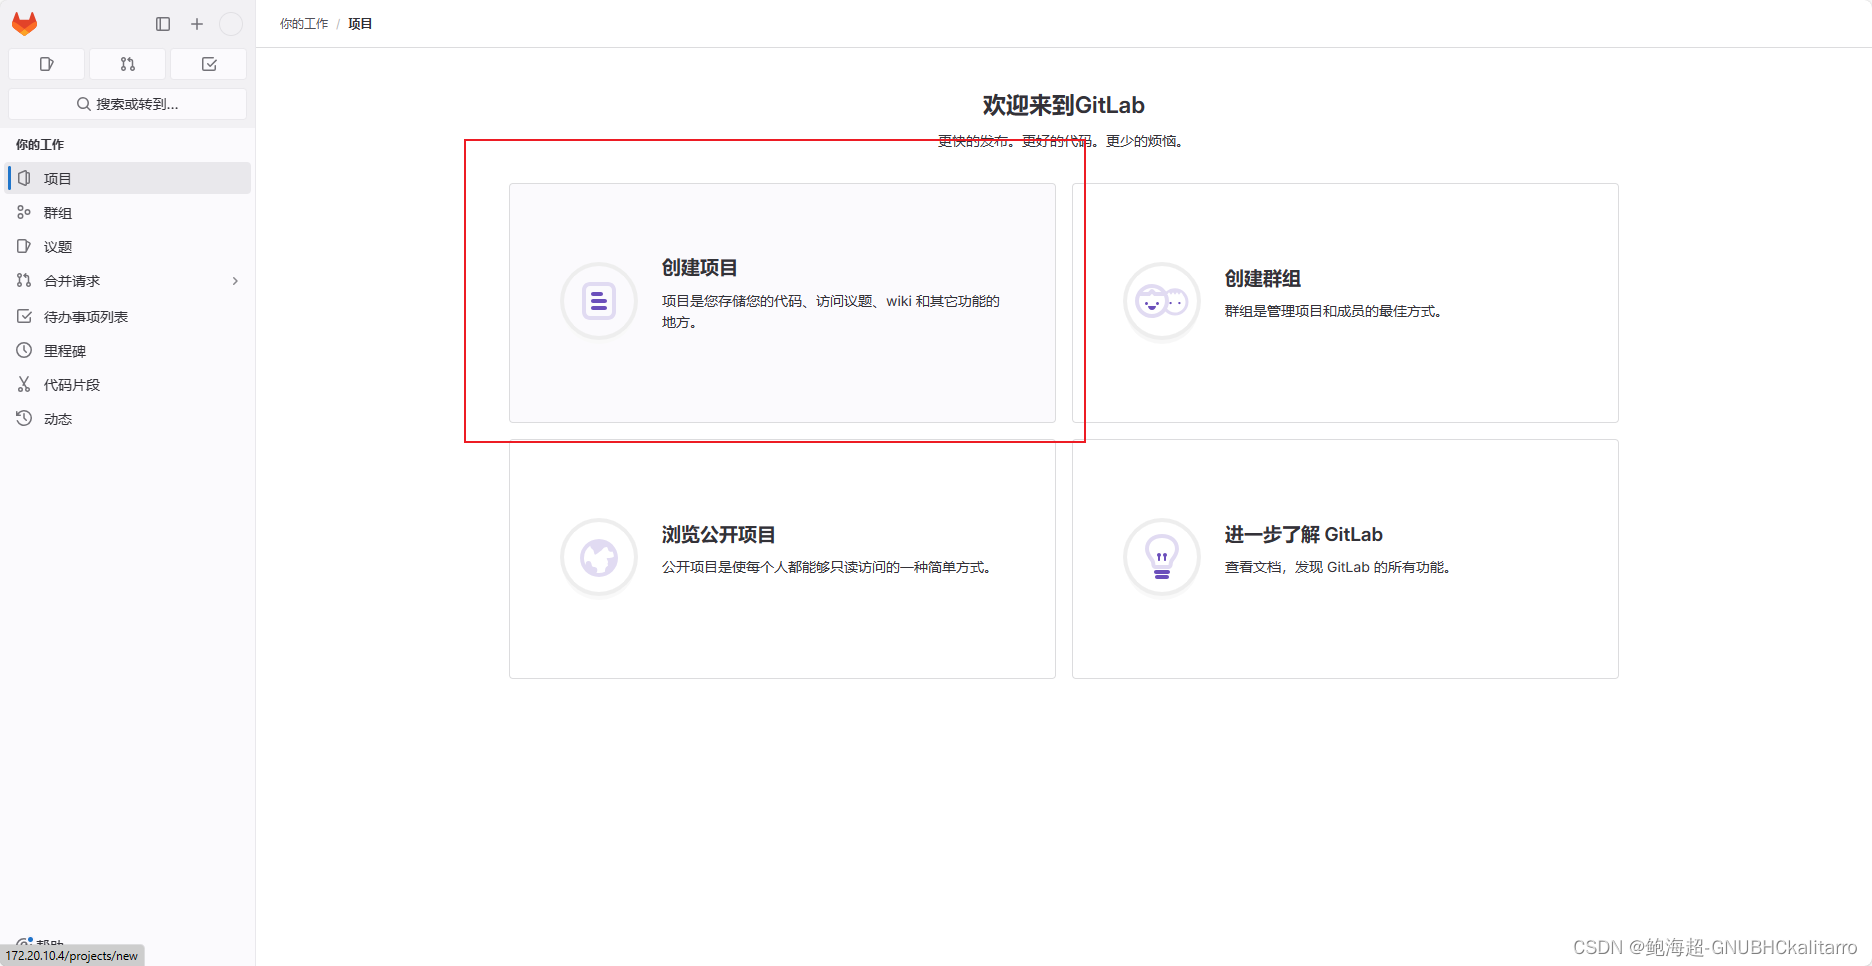Image resolution: width=1872 pixels, height=966 pixels.
Task: Open 合并请求 in the sidebar
Action: pyautogui.click(x=128, y=280)
